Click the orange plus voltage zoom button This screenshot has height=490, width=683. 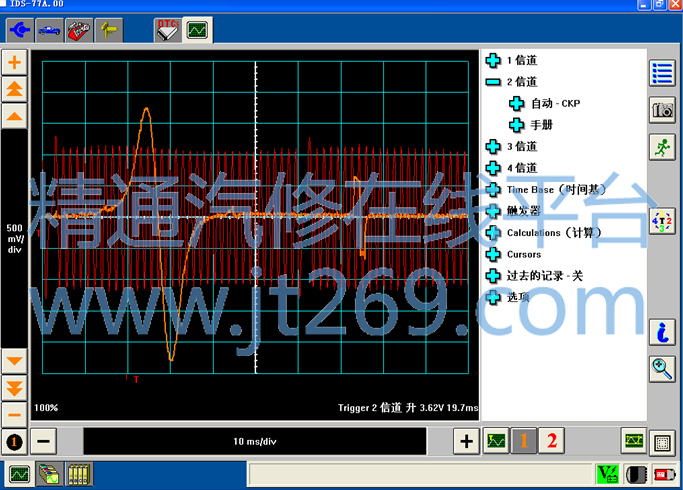click(14, 62)
